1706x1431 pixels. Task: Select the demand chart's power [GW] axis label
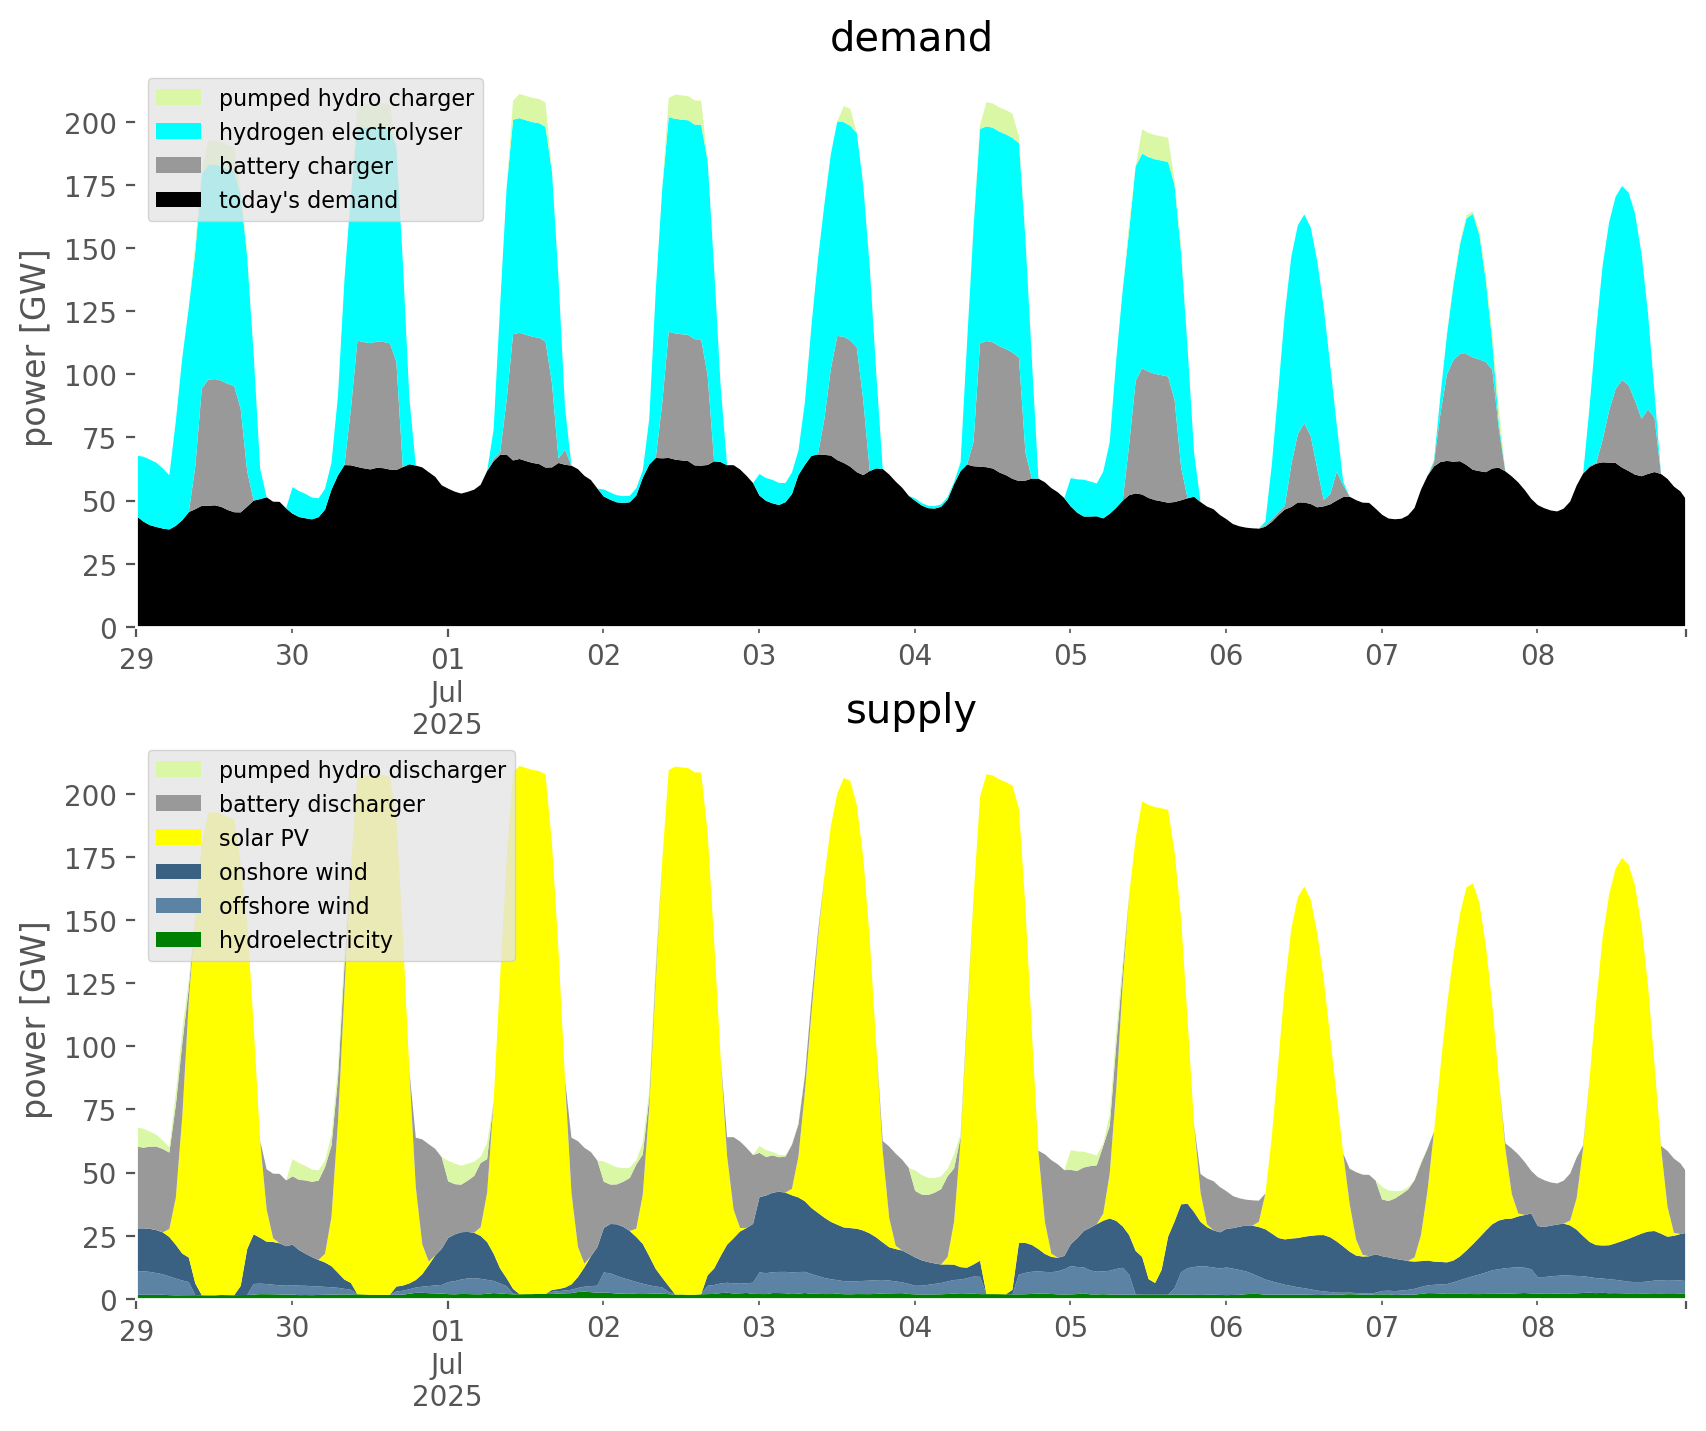(x=35, y=350)
